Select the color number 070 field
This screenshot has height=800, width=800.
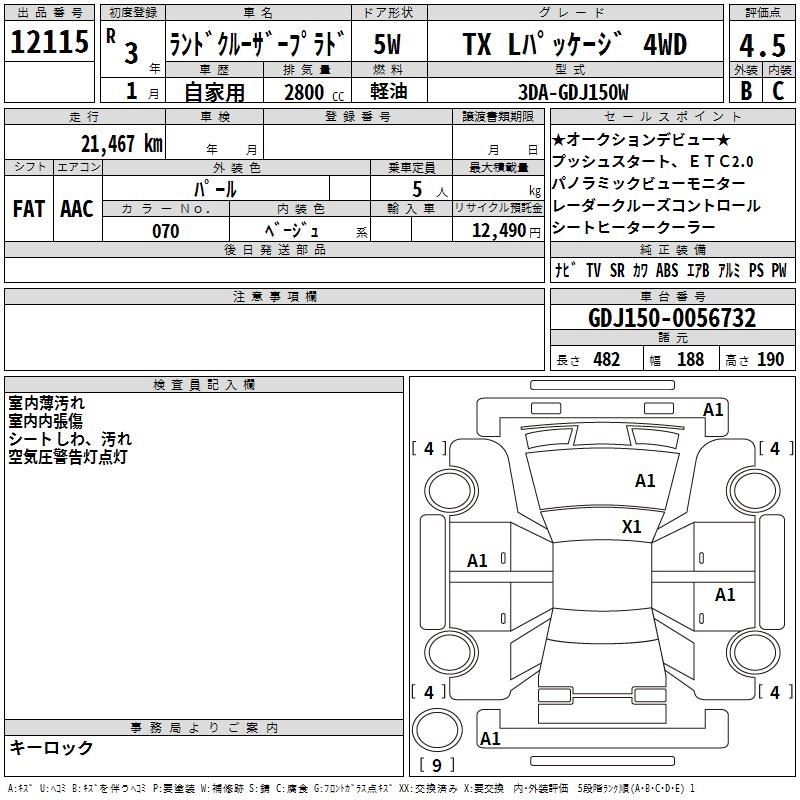click(x=165, y=231)
